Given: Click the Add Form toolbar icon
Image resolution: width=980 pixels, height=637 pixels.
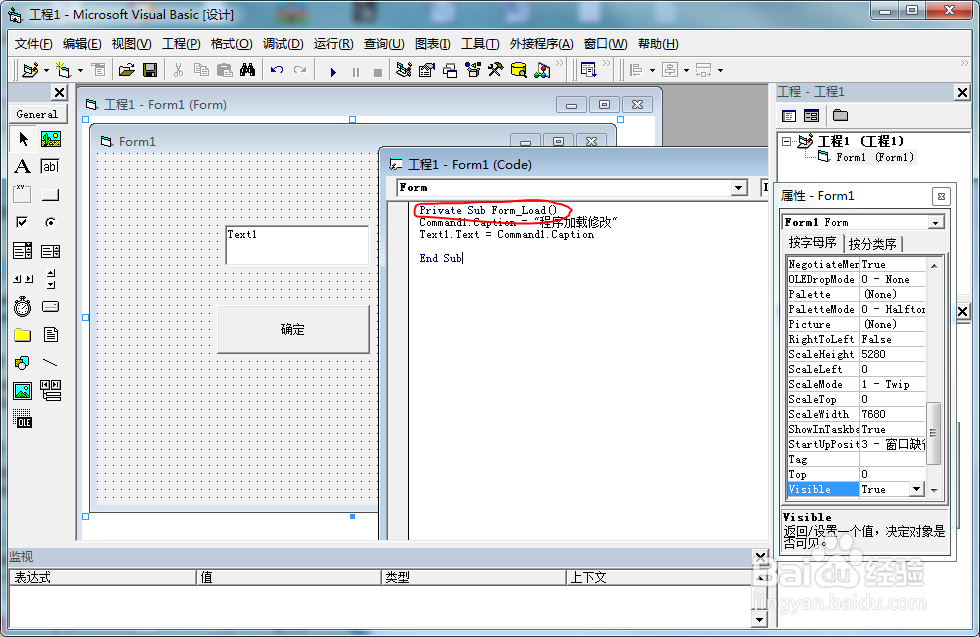Looking at the screenshot, I should (x=63, y=70).
